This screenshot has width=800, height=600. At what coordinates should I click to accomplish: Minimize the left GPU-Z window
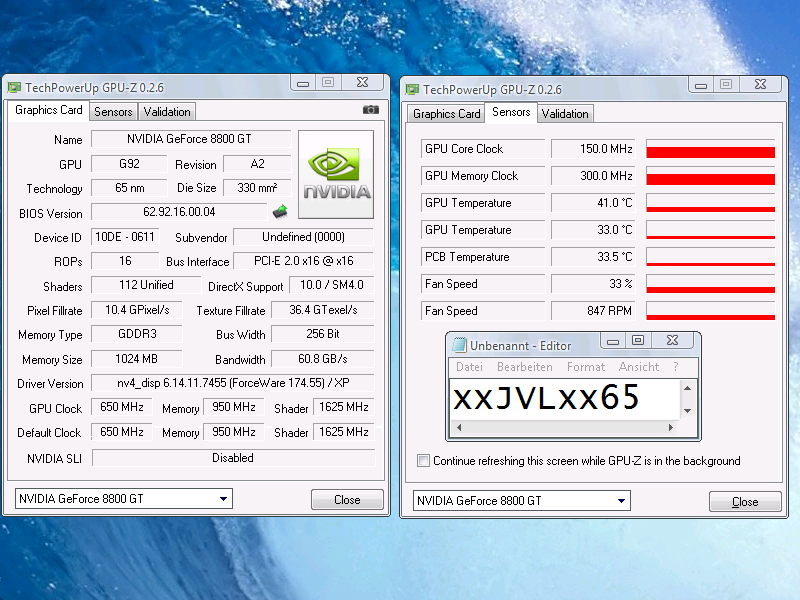(303, 83)
